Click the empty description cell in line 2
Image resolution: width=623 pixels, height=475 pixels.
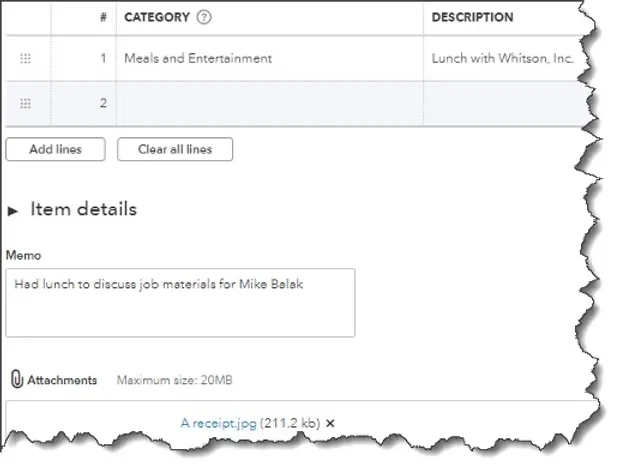click(505, 104)
